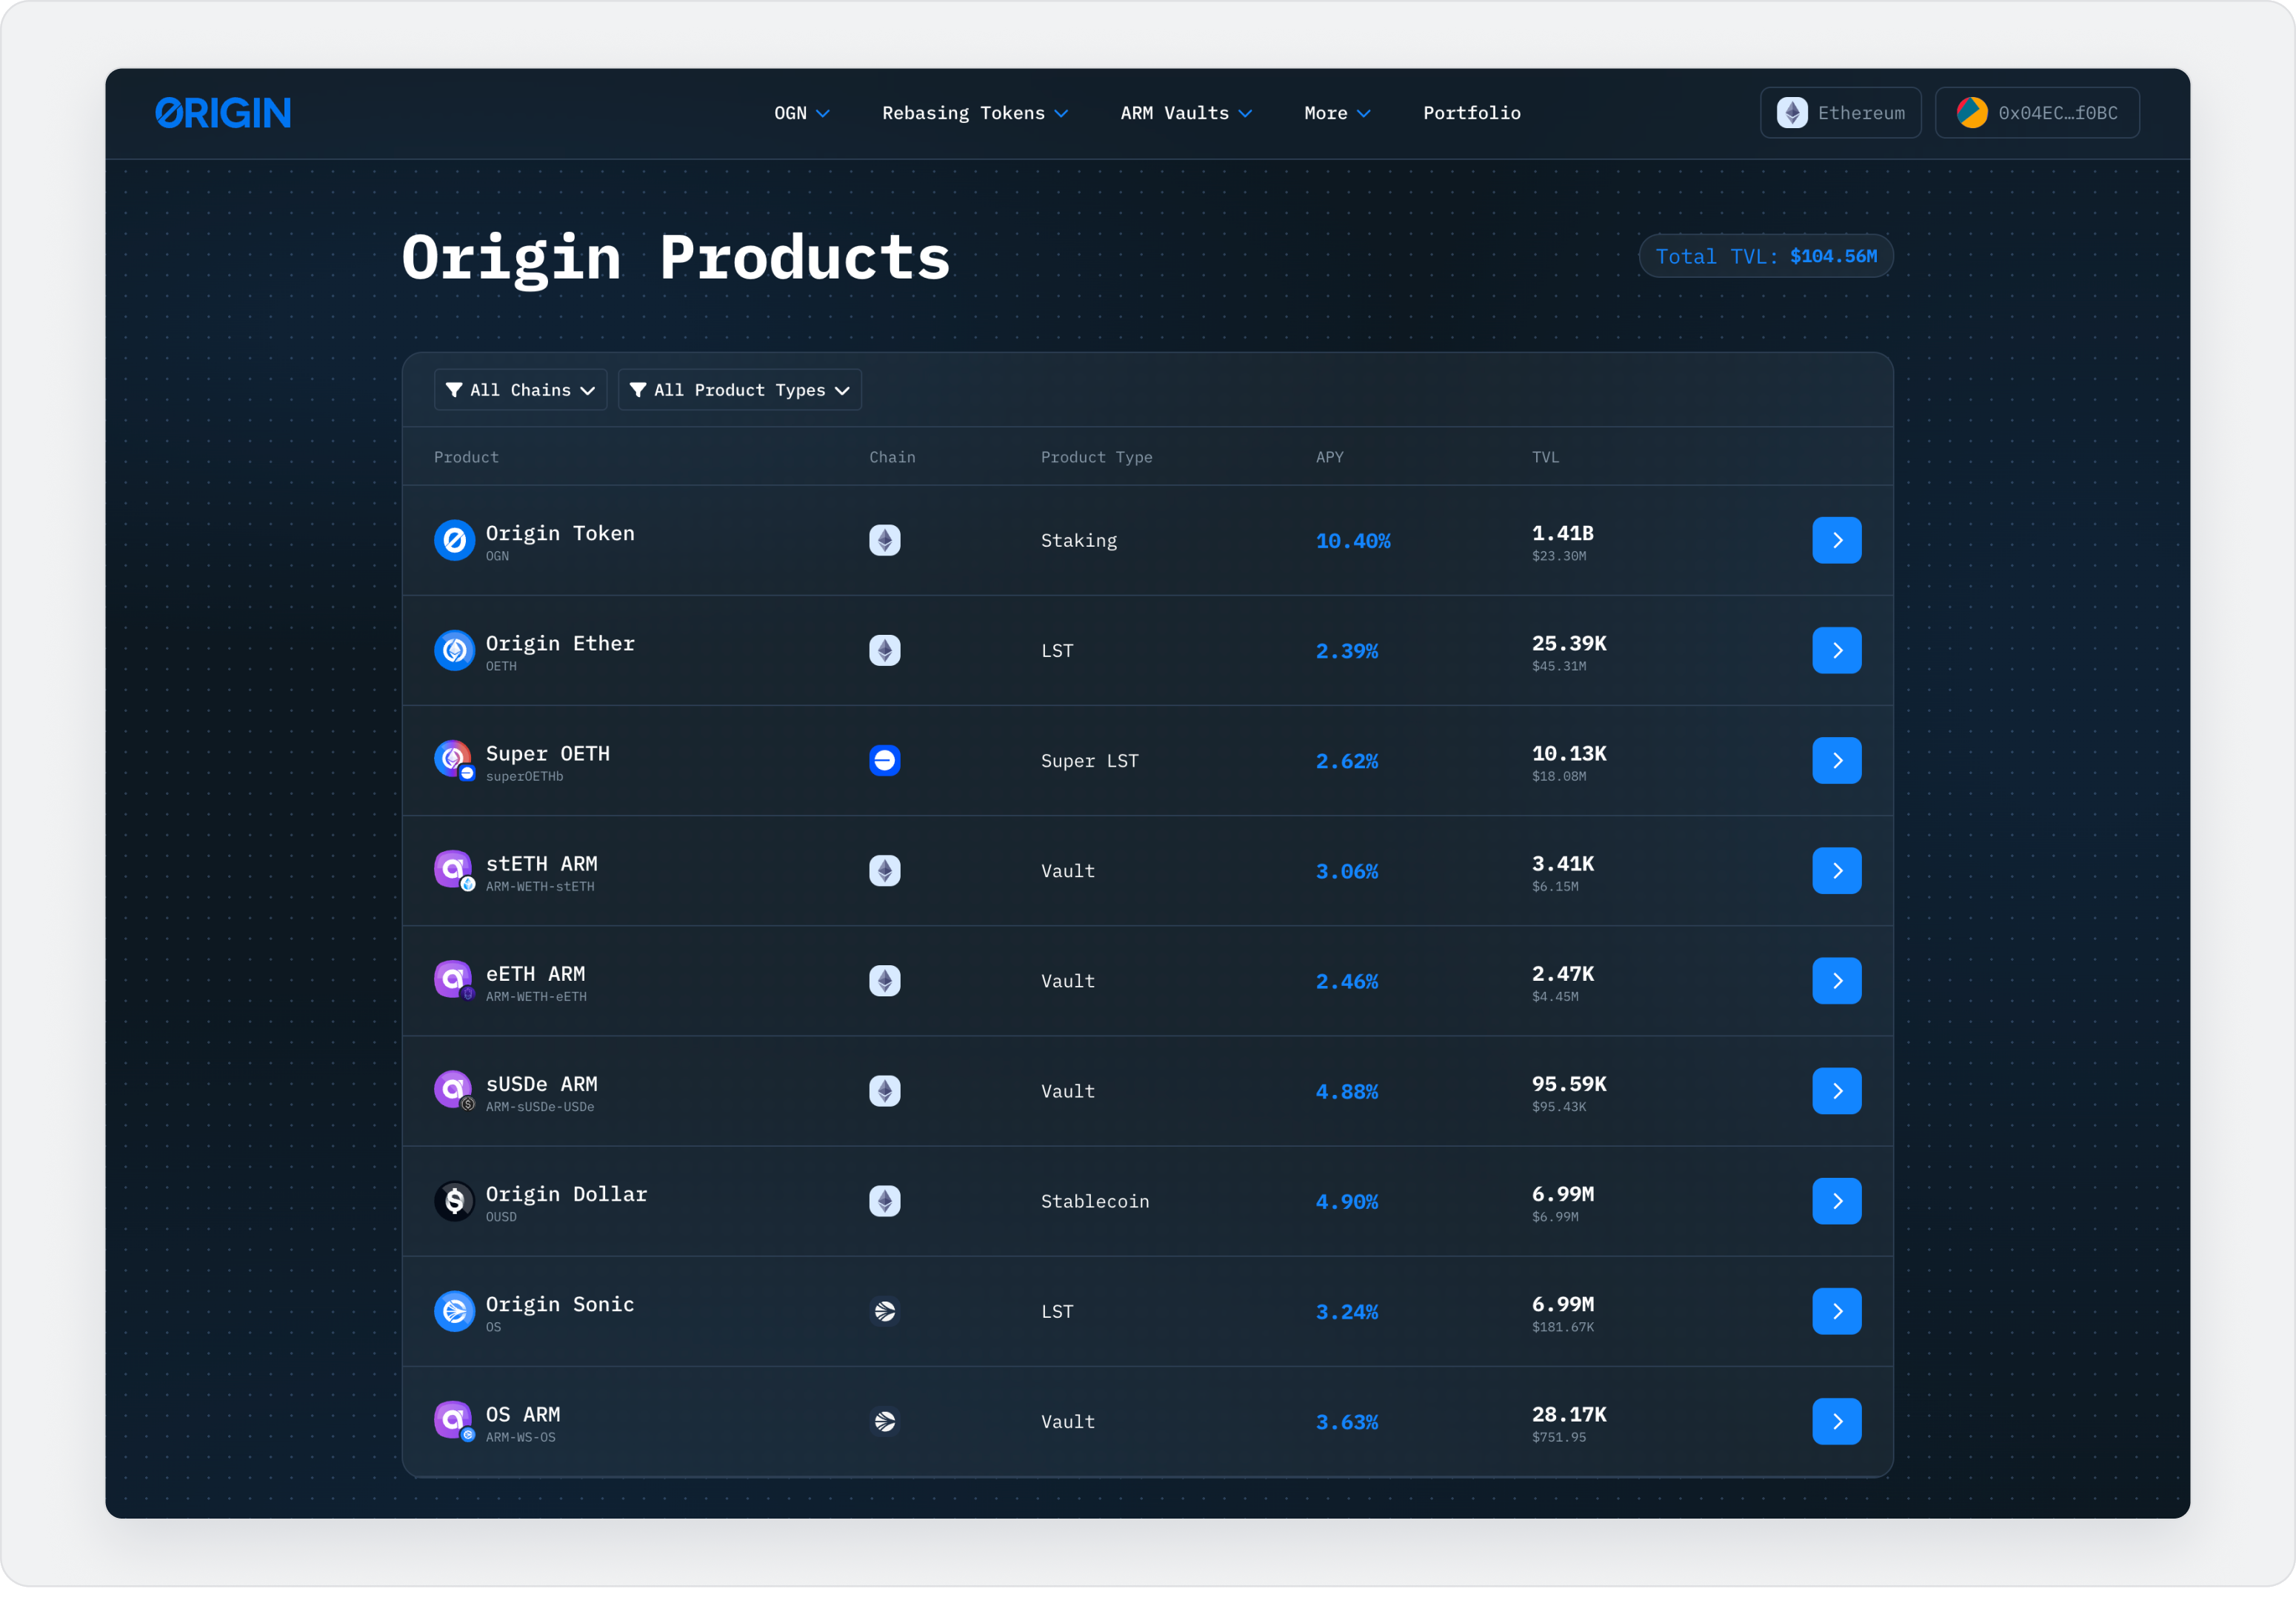Click the eETH ARM vault icon
This screenshot has height=1606, width=2296.
coord(454,981)
